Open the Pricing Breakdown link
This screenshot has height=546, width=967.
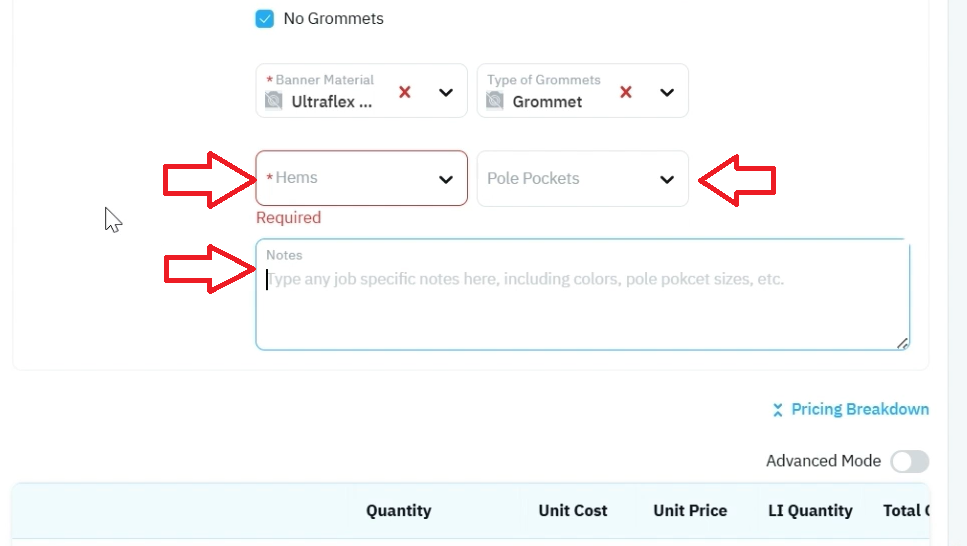click(860, 409)
